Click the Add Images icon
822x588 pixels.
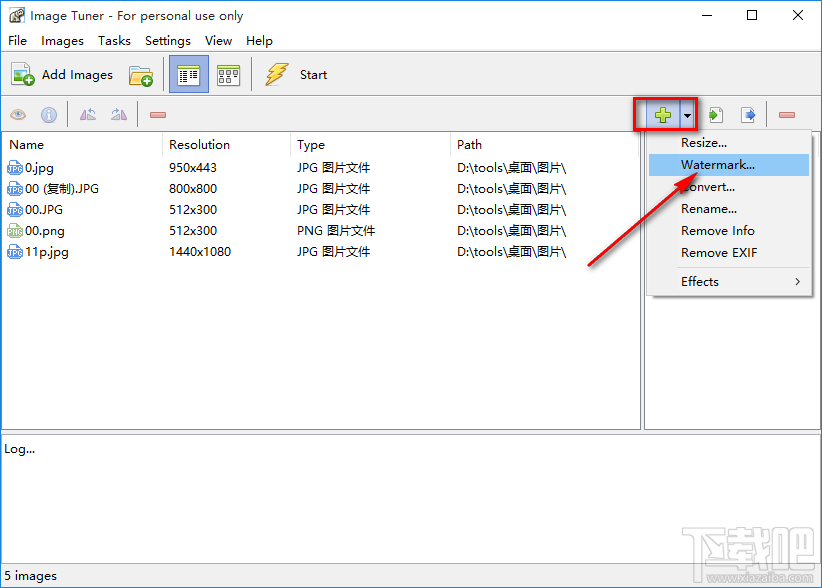[x=23, y=74]
